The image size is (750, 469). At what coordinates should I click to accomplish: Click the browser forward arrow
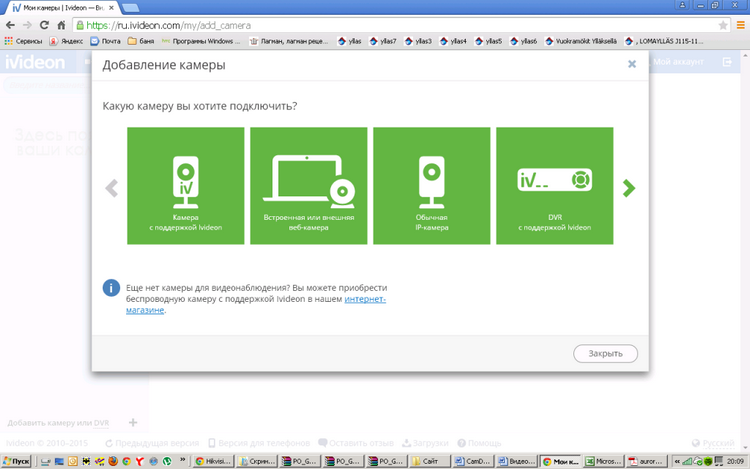tap(27, 25)
